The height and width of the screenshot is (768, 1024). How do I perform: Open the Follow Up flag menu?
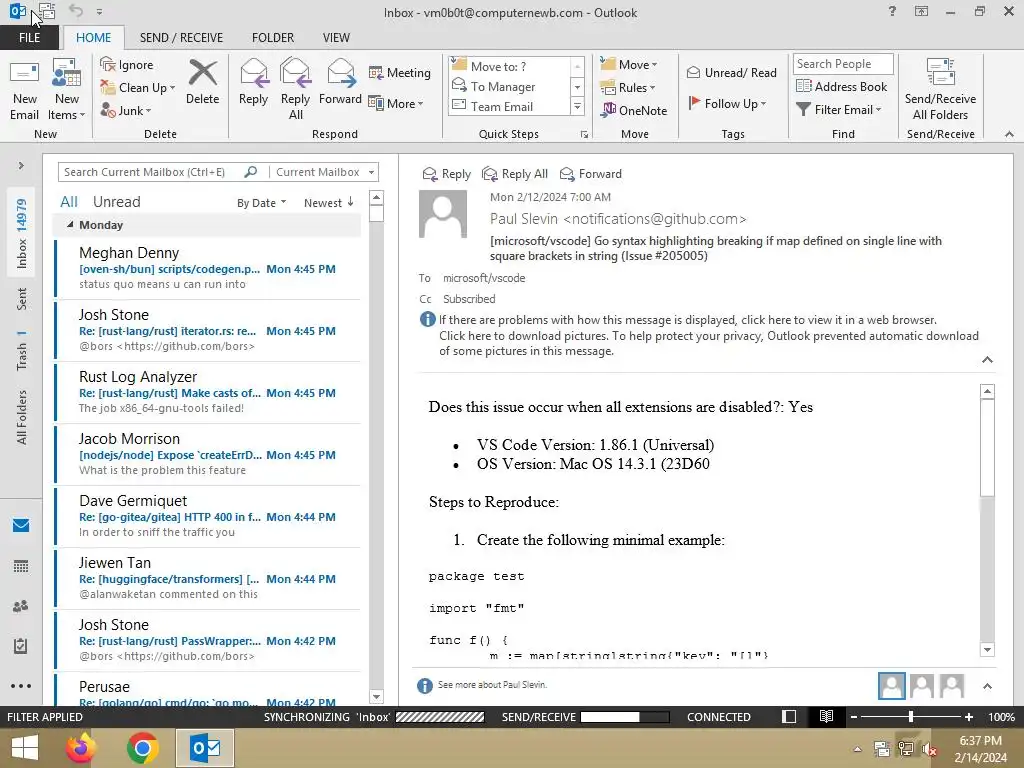[727, 103]
